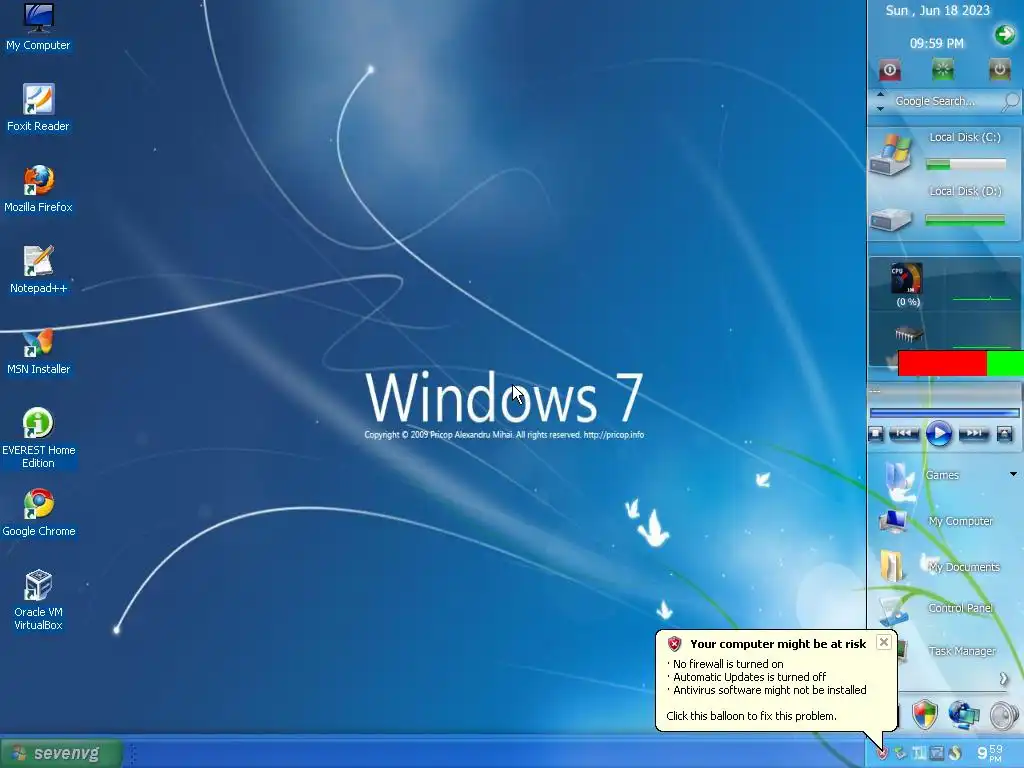This screenshot has width=1024, height=768.
Task: Click the gray shutdown button in sidebar
Action: [x=999, y=69]
